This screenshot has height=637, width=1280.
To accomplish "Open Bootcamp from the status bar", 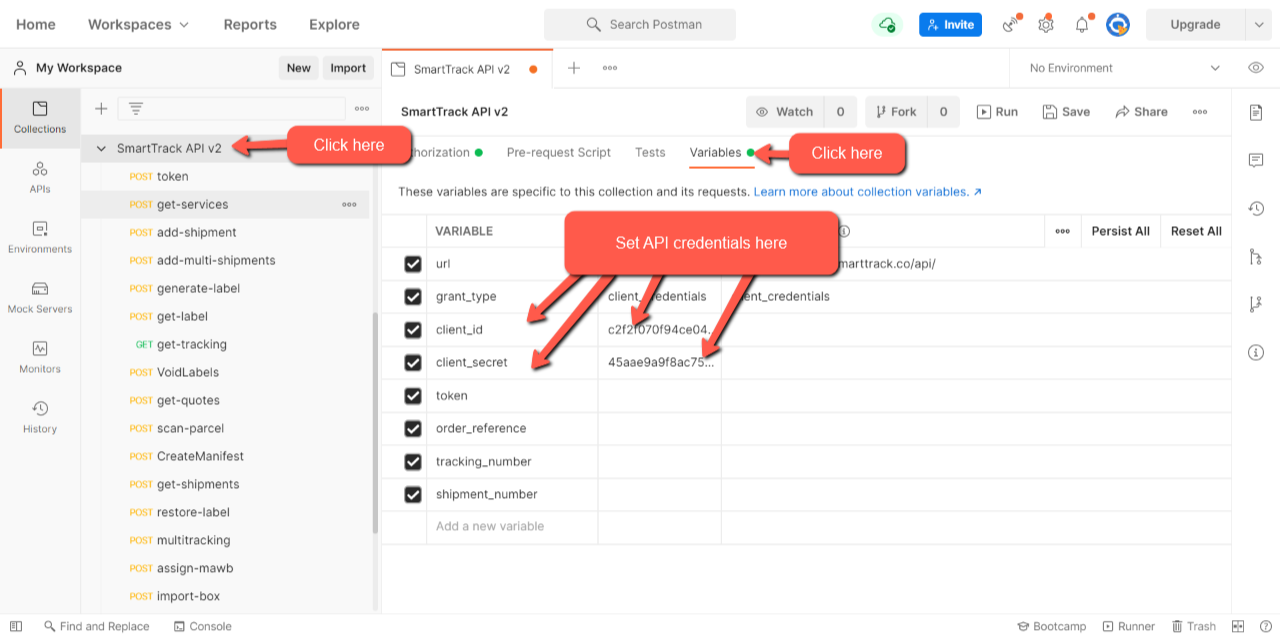I will 1051,626.
